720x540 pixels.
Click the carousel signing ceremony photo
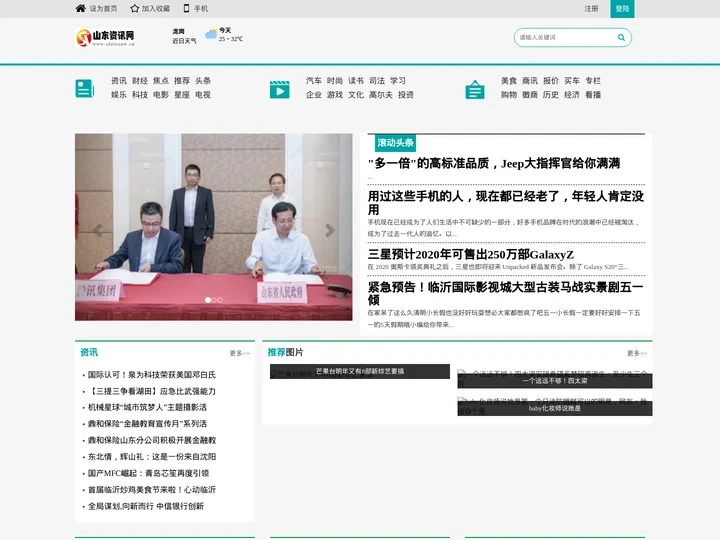pyautogui.click(x=214, y=227)
